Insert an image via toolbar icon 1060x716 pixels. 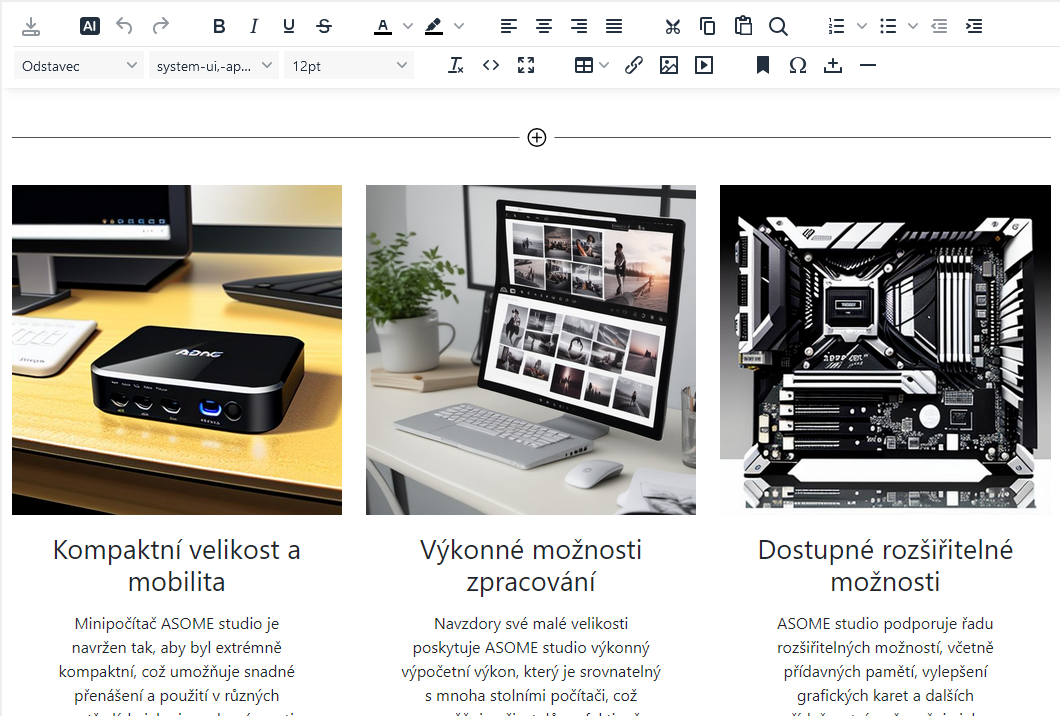(669, 66)
